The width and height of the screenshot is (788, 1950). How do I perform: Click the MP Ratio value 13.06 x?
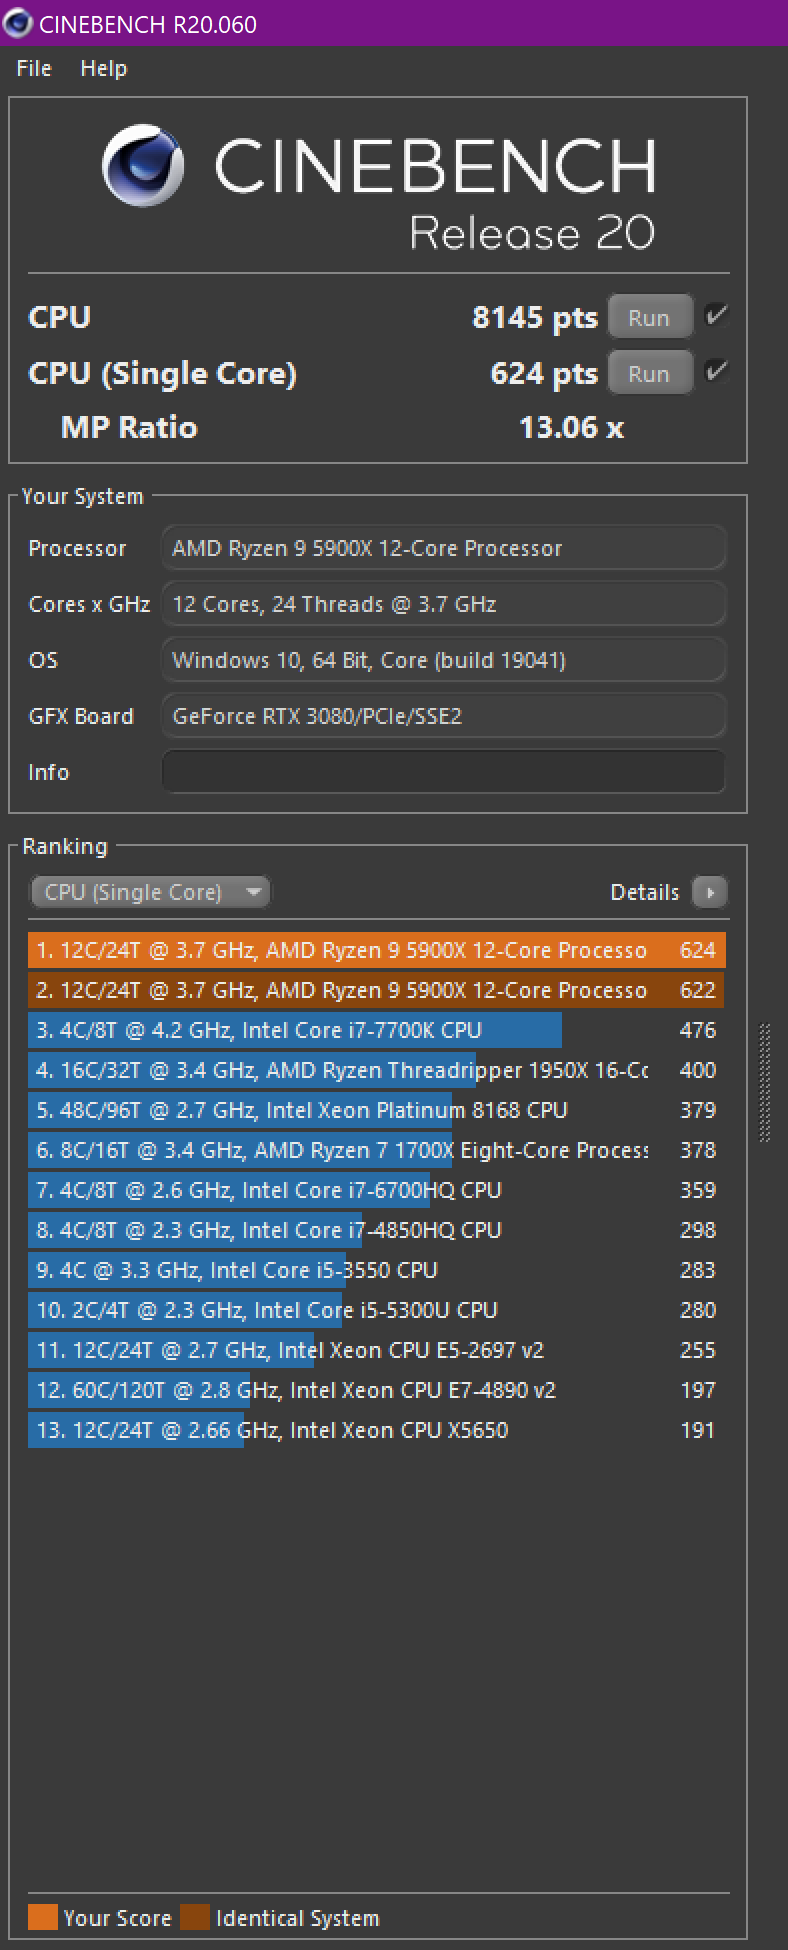point(571,428)
